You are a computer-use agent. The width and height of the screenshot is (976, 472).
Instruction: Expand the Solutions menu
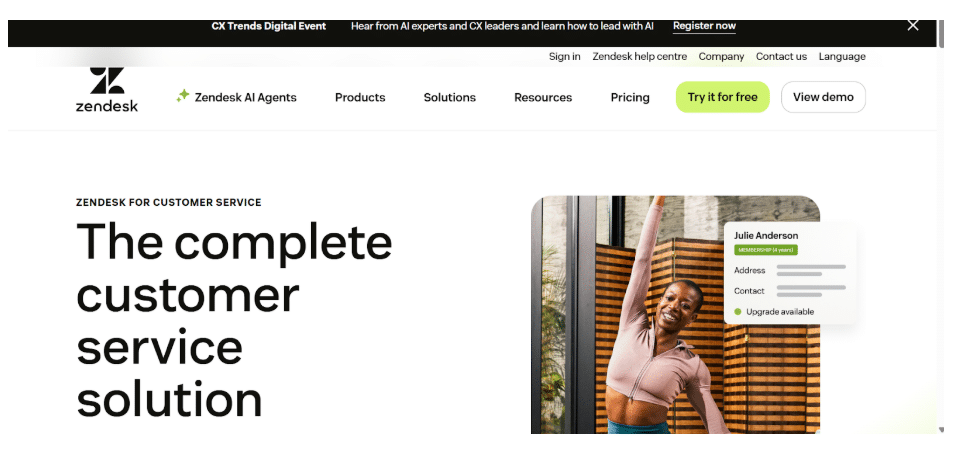(x=449, y=97)
